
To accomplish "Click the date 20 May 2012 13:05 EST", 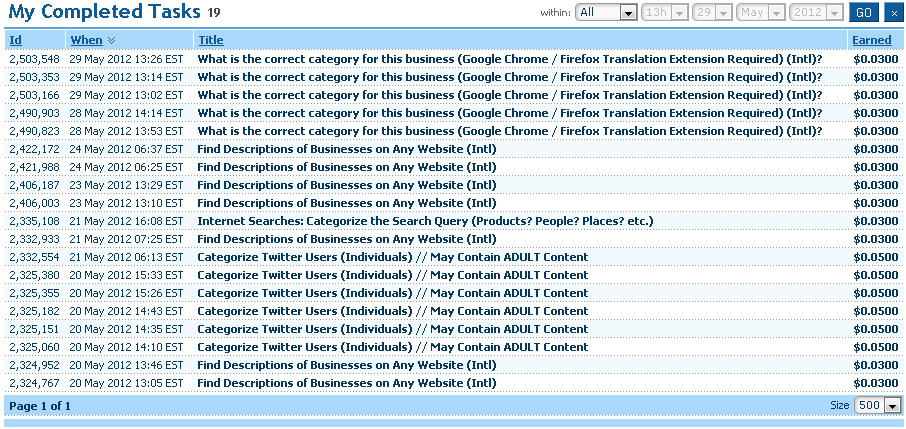I will tap(126, 383).
